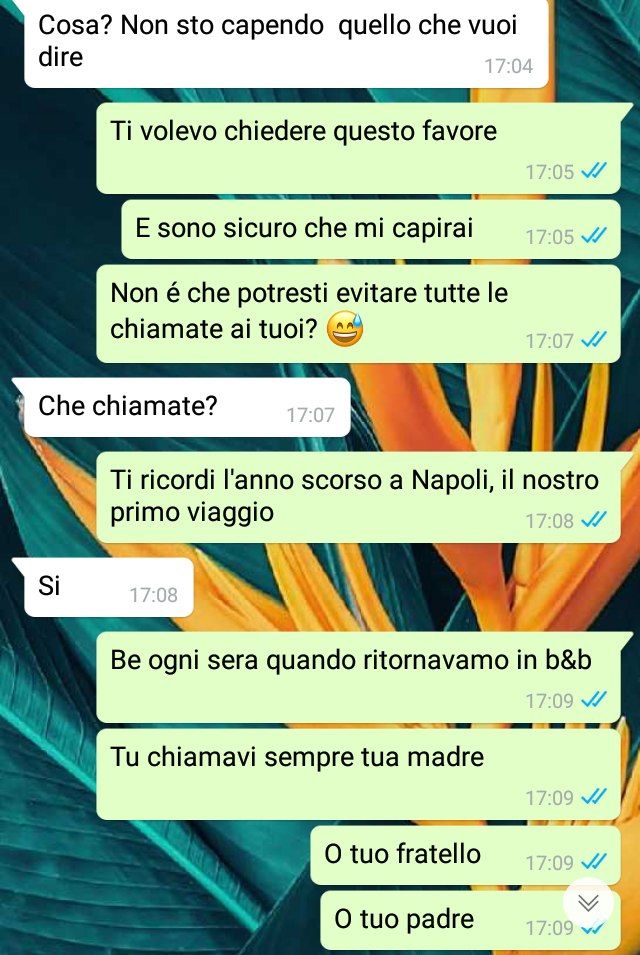Screen dimensions: 640x955
Task: Click blue ticks on 'Tu chiamavi sempre' message
Action: (594, 797)
